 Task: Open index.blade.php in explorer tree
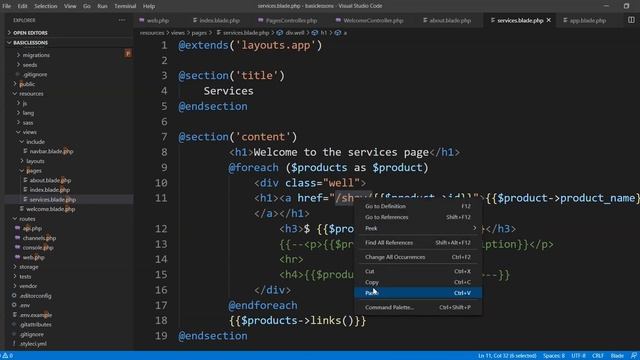49,190
